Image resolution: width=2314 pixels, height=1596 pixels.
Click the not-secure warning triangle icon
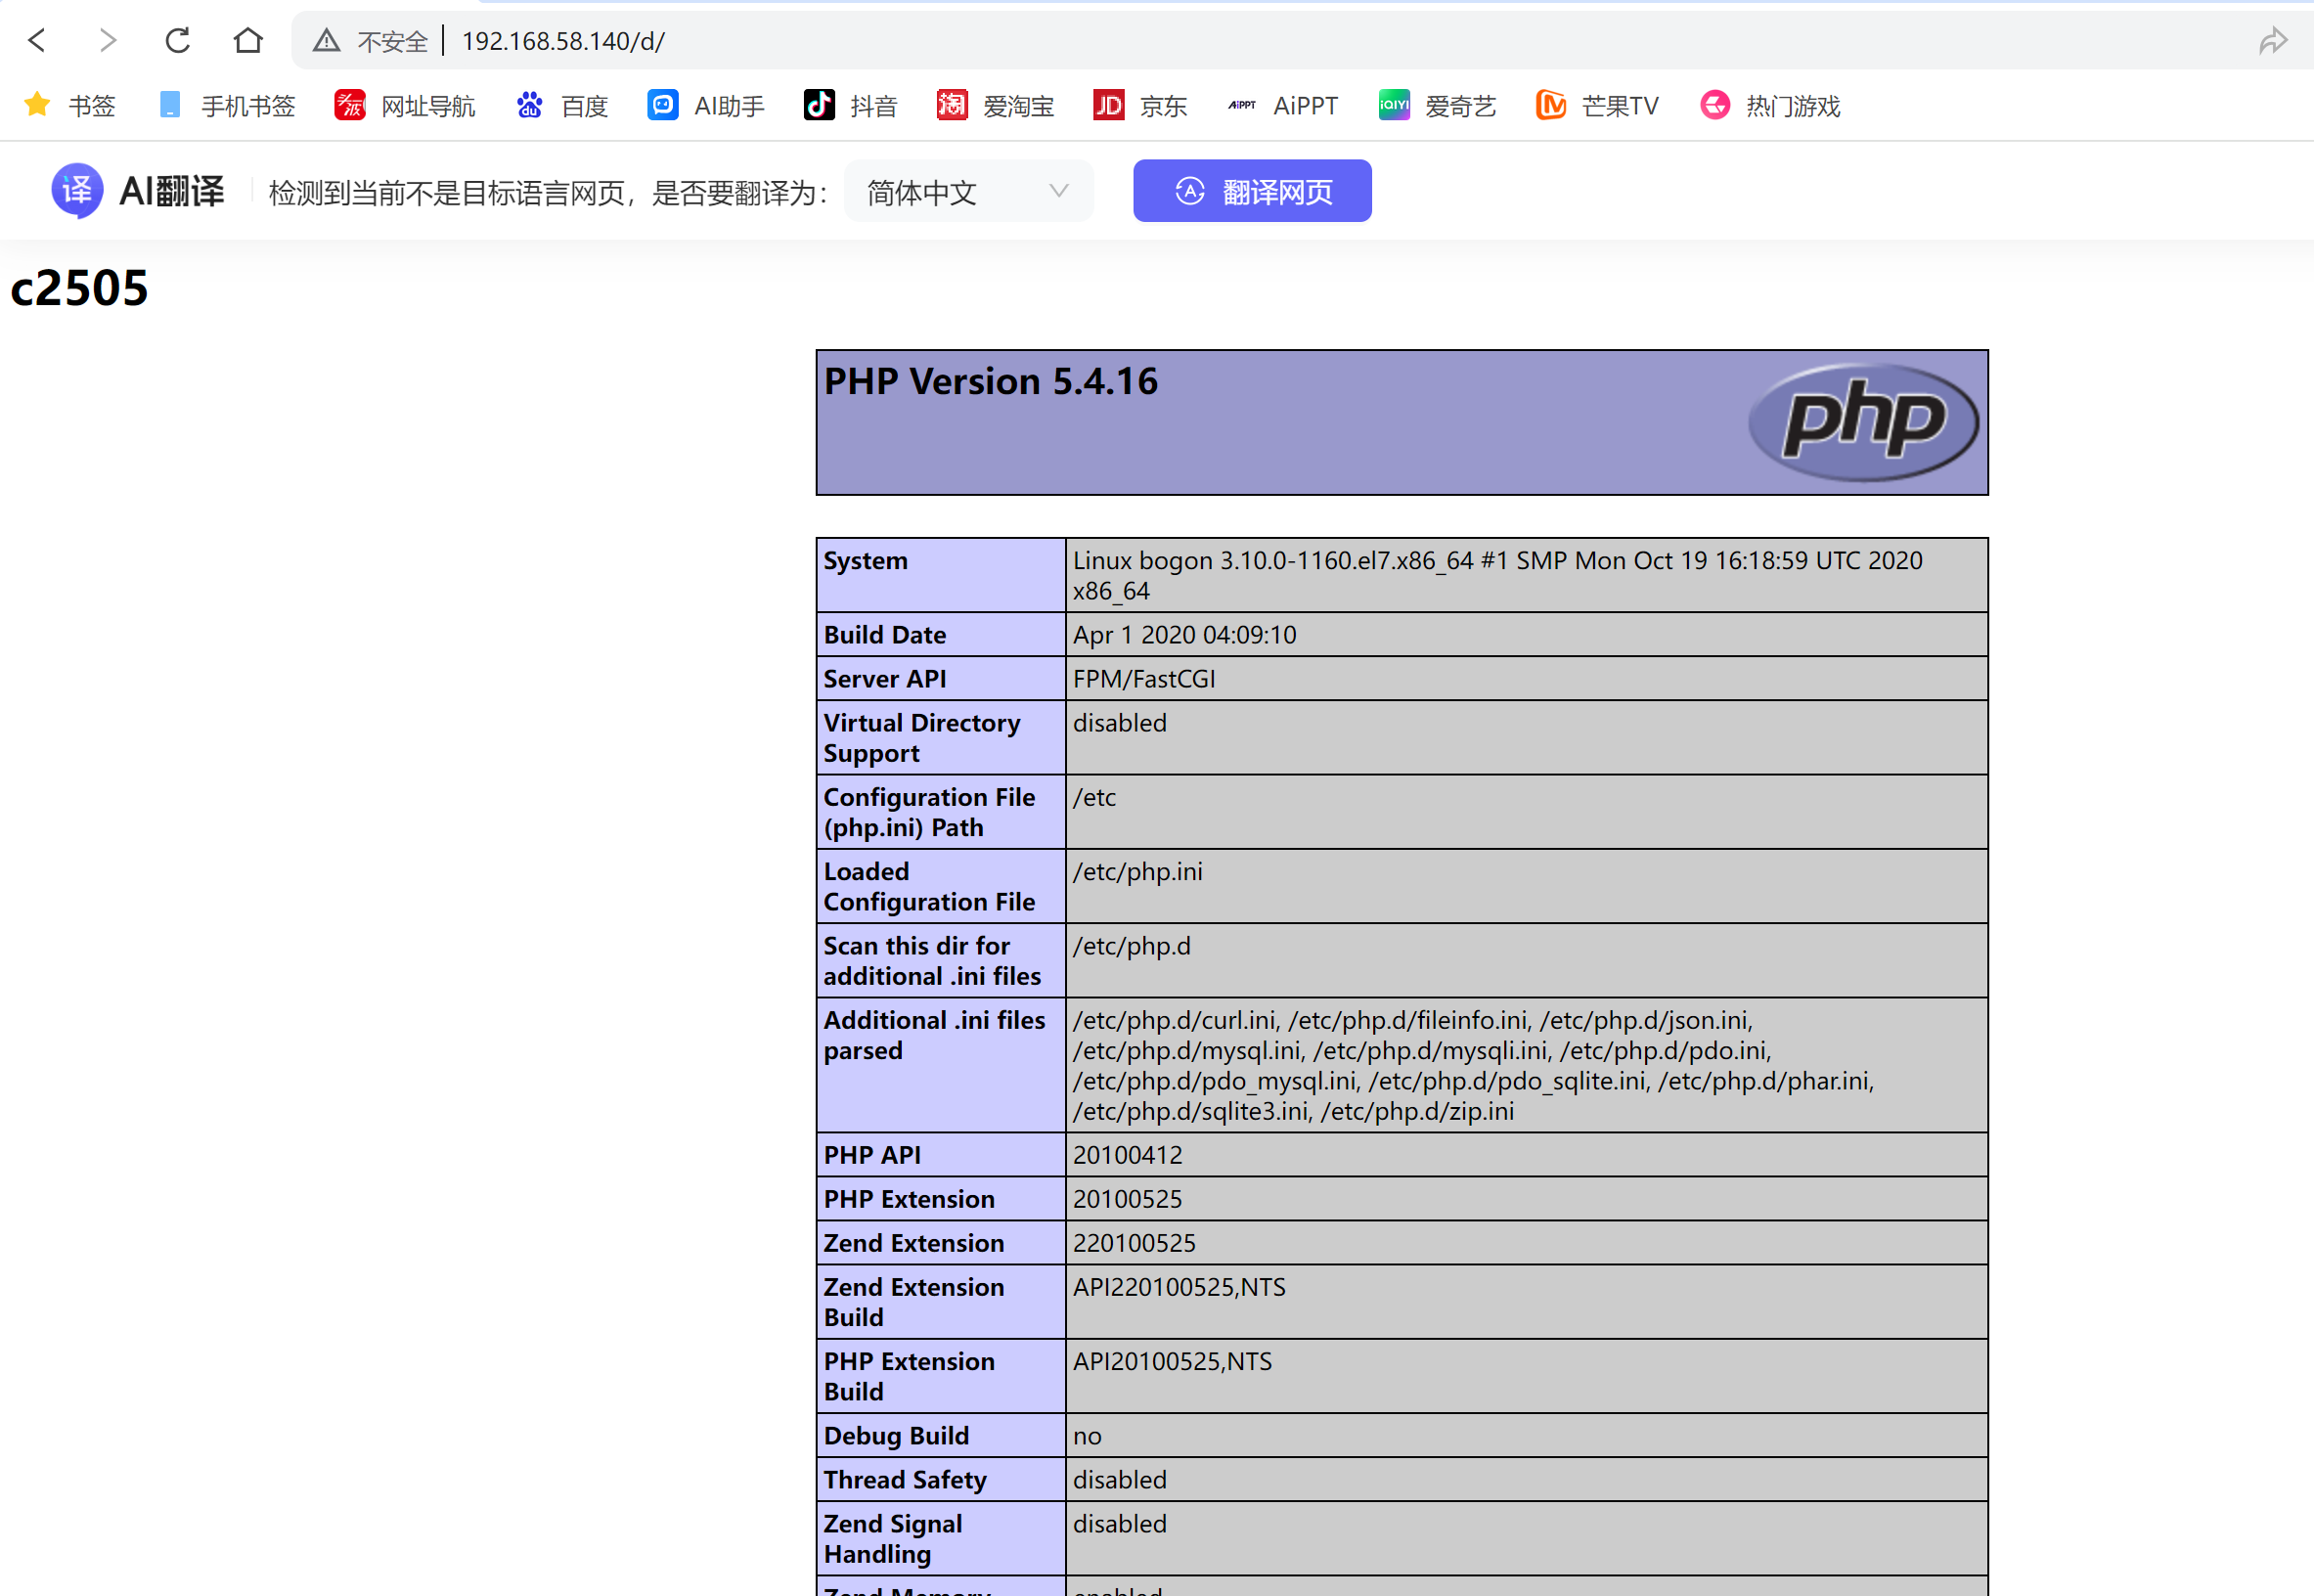tap(326, 41)
